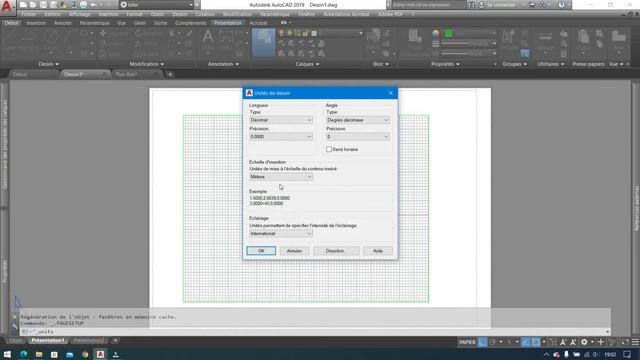Switch to the Présentation1 layout tab
Image resolution: width=640 pixels, height=360 pixels.
(48, 340)
